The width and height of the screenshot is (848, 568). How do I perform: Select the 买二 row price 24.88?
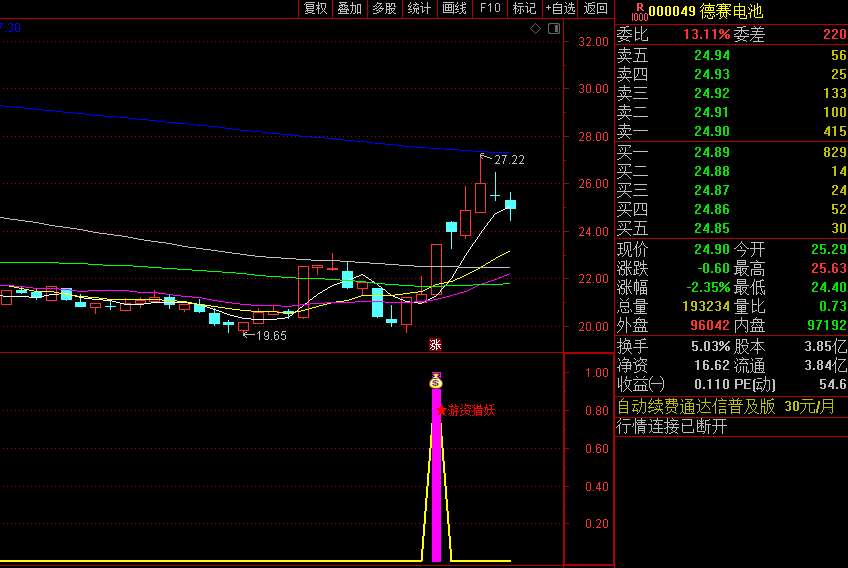pos(712,171)
